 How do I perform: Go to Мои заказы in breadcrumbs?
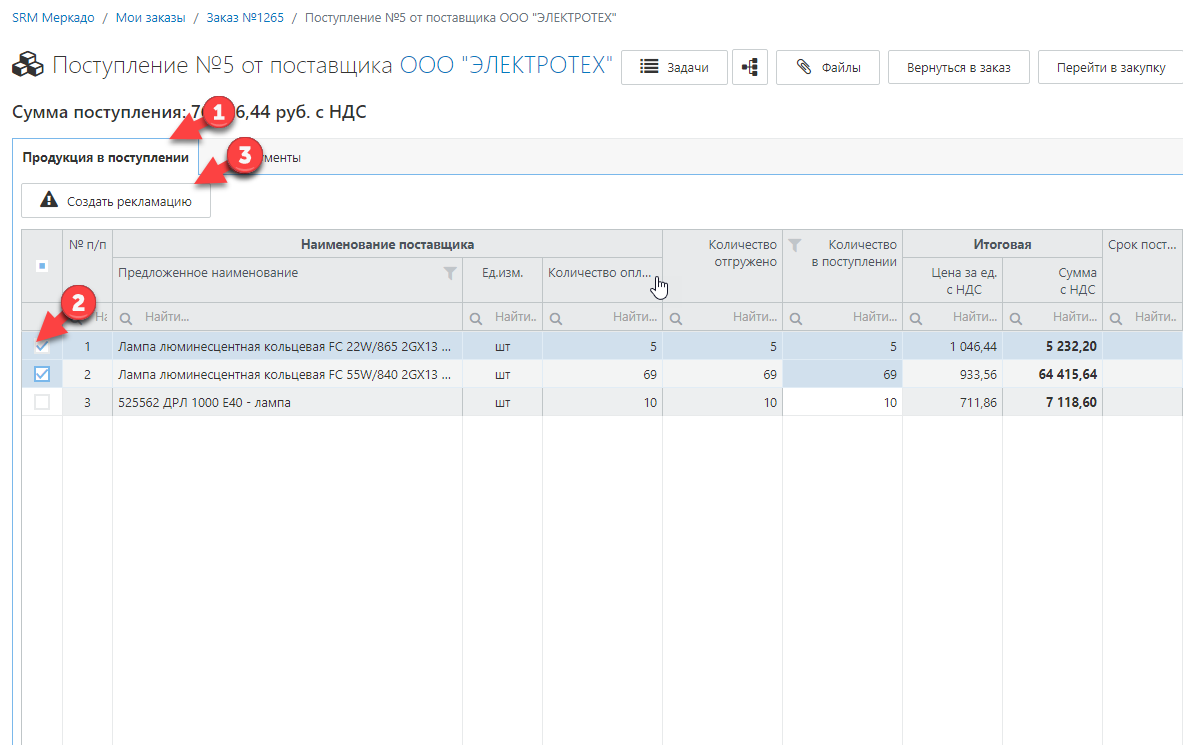[x=150, y=18]
